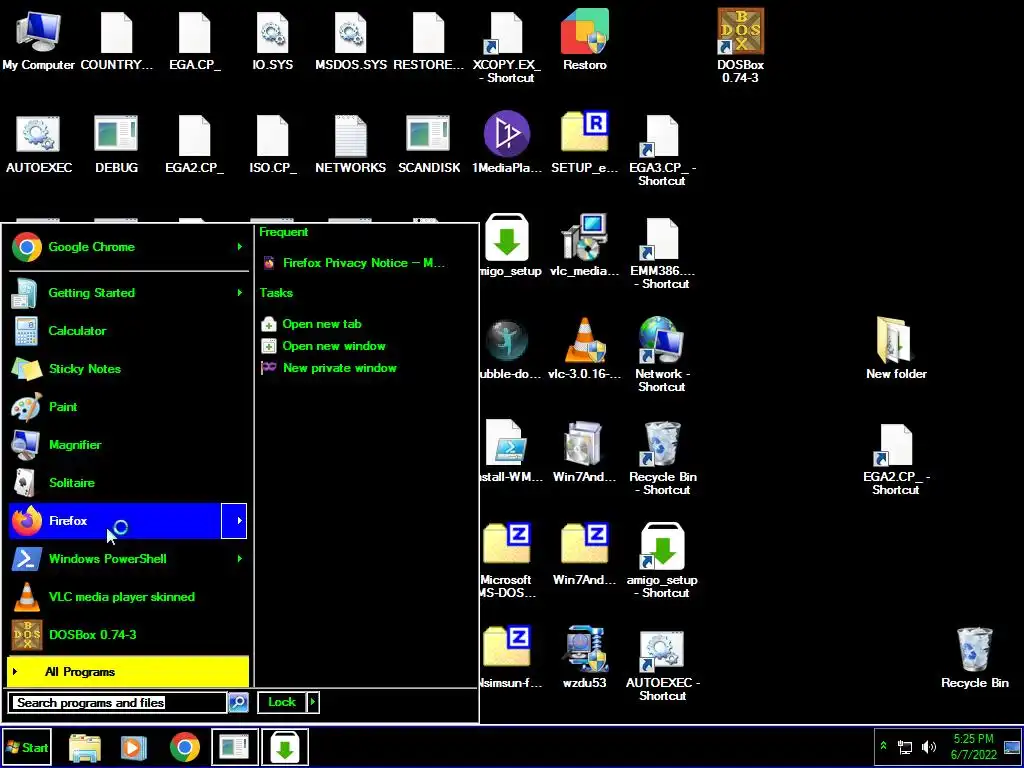Open the AUTOEXEC - Shortcut icon
This screenshot has width=1024, height=768.
coord(662,665)
